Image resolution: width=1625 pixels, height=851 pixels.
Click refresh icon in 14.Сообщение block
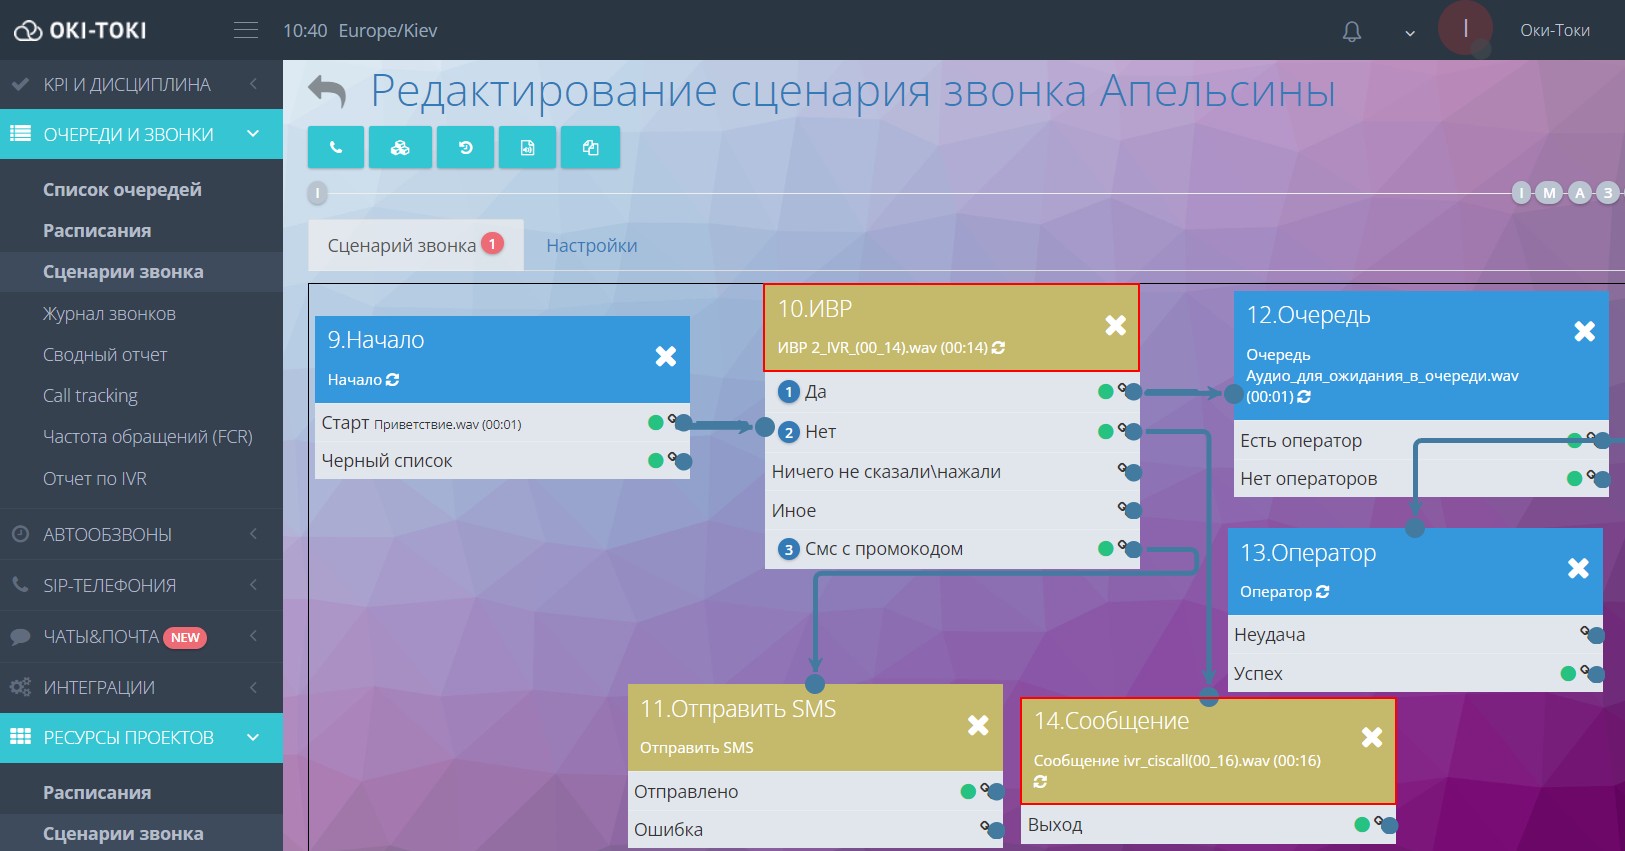tap(1040, 781)
